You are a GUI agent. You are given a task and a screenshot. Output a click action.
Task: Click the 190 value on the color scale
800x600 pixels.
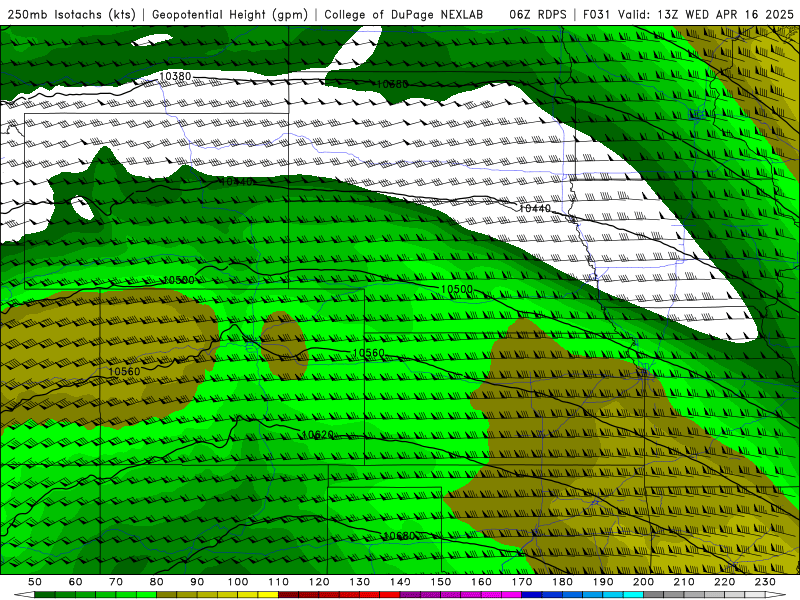pos(603,582)
